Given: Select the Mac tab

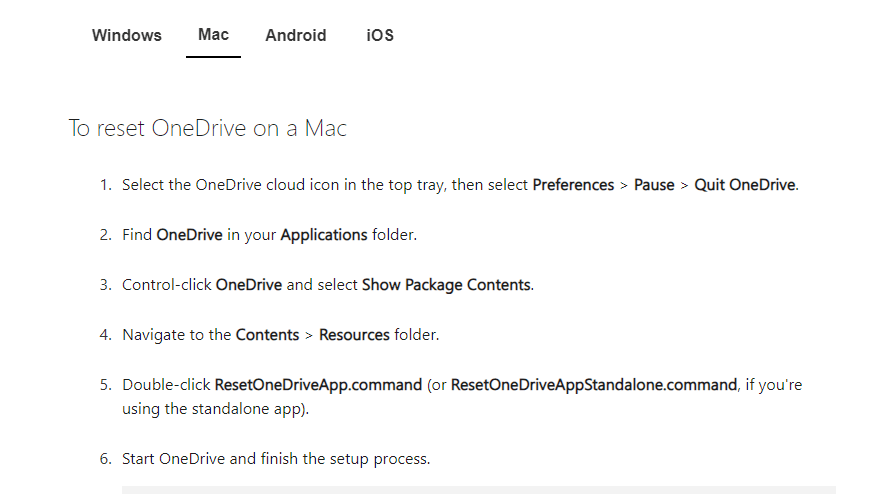Looking at the screenshot, I should (214, 35).
